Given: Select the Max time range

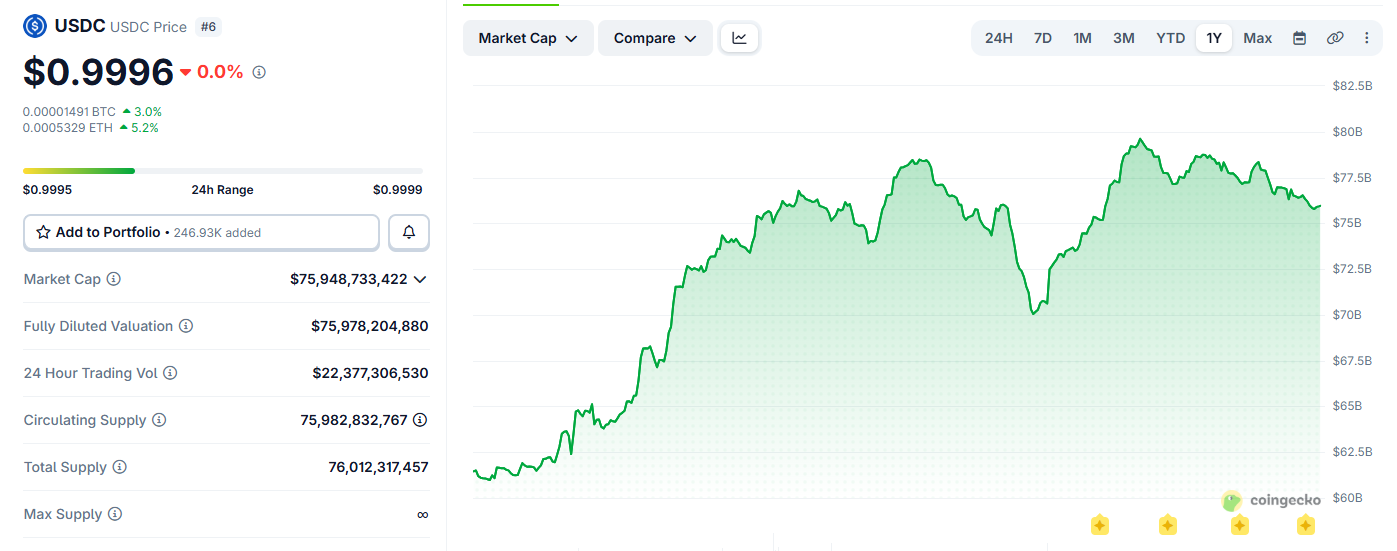Looking at the screenshot, I should pyautogui.click(x=1257, y=38).
